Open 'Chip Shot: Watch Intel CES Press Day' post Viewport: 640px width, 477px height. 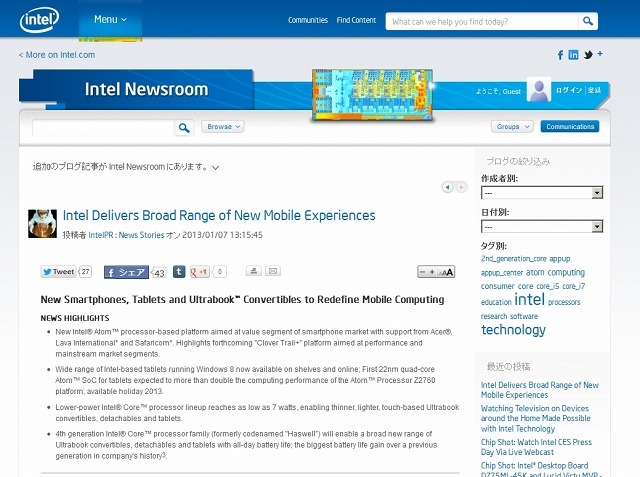tap(536, 447)
